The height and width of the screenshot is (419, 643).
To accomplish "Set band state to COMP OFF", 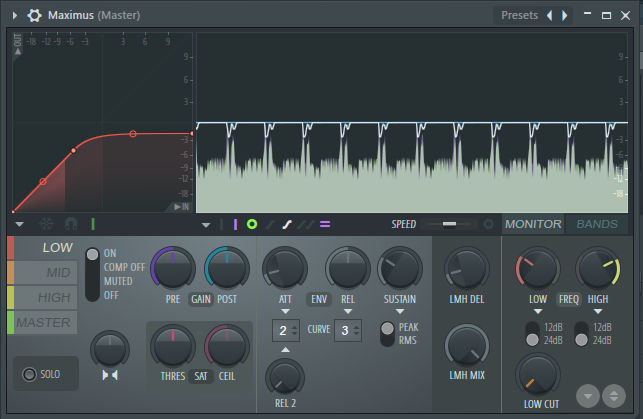I will pyautogui.click(x=124, y=267).
